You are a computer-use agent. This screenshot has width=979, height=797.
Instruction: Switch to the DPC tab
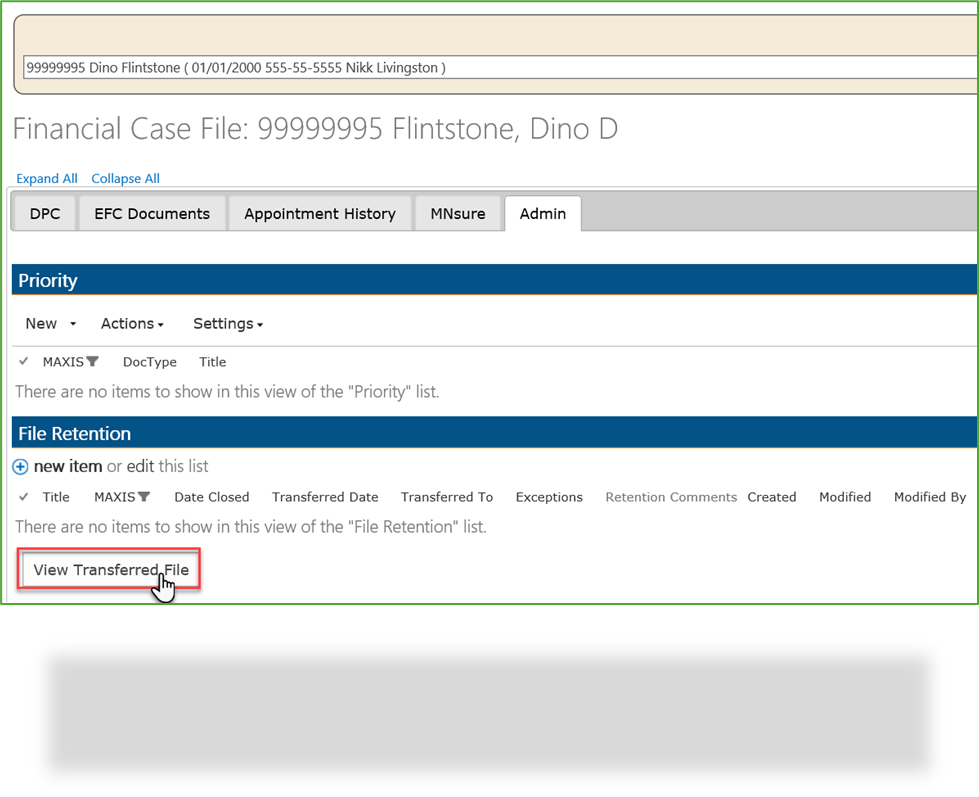click(x=43, y=213)
